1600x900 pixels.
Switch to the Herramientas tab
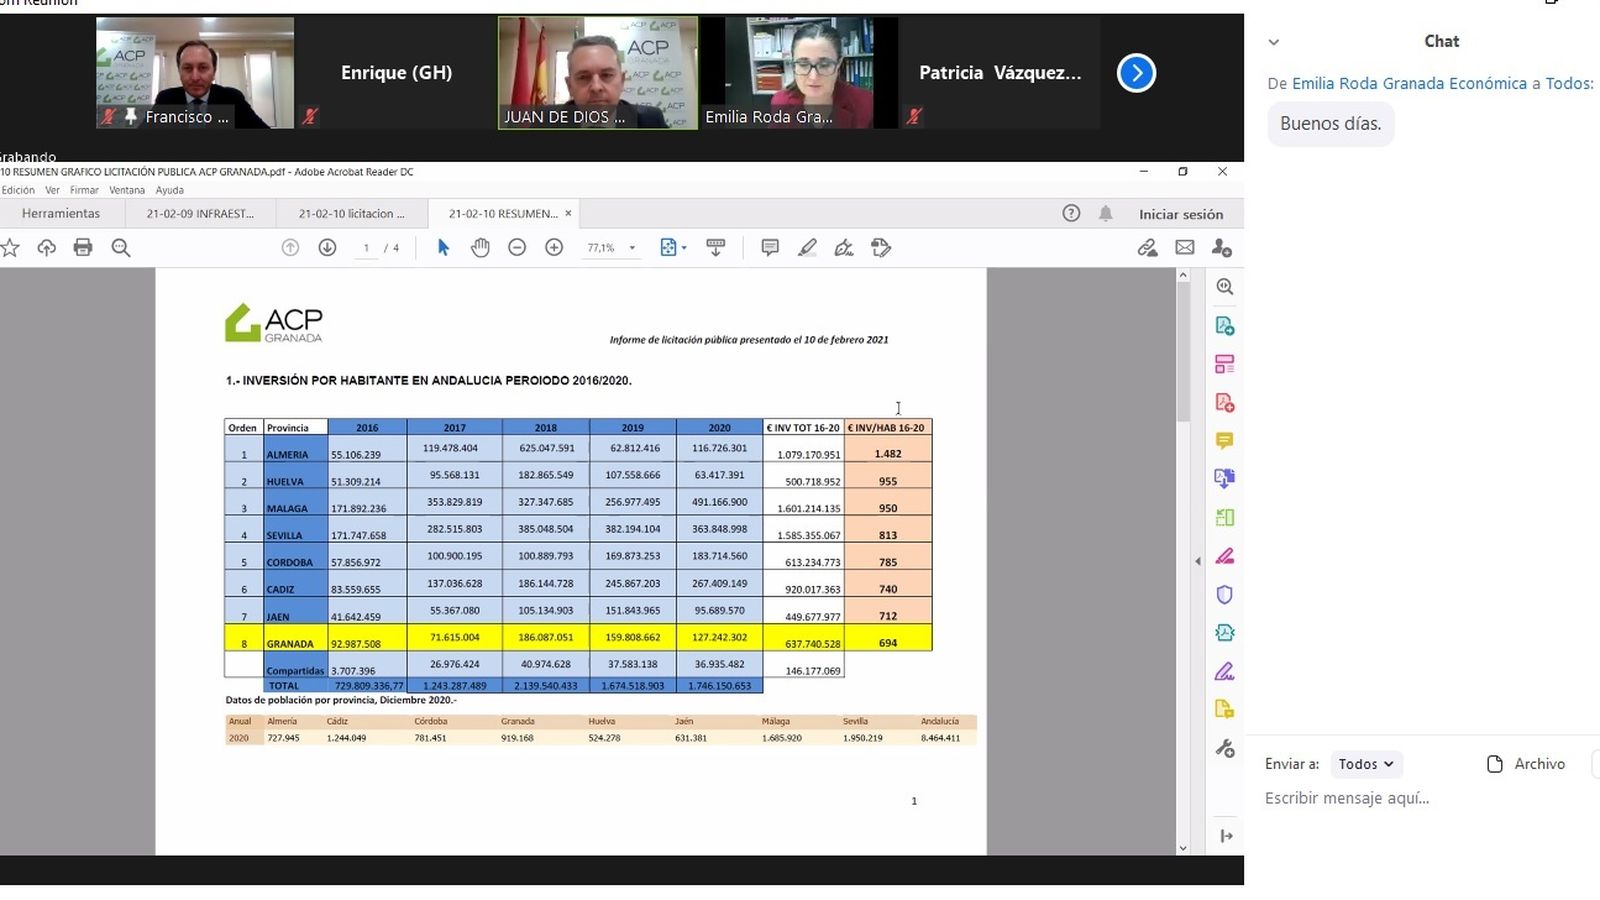point(61,213)
